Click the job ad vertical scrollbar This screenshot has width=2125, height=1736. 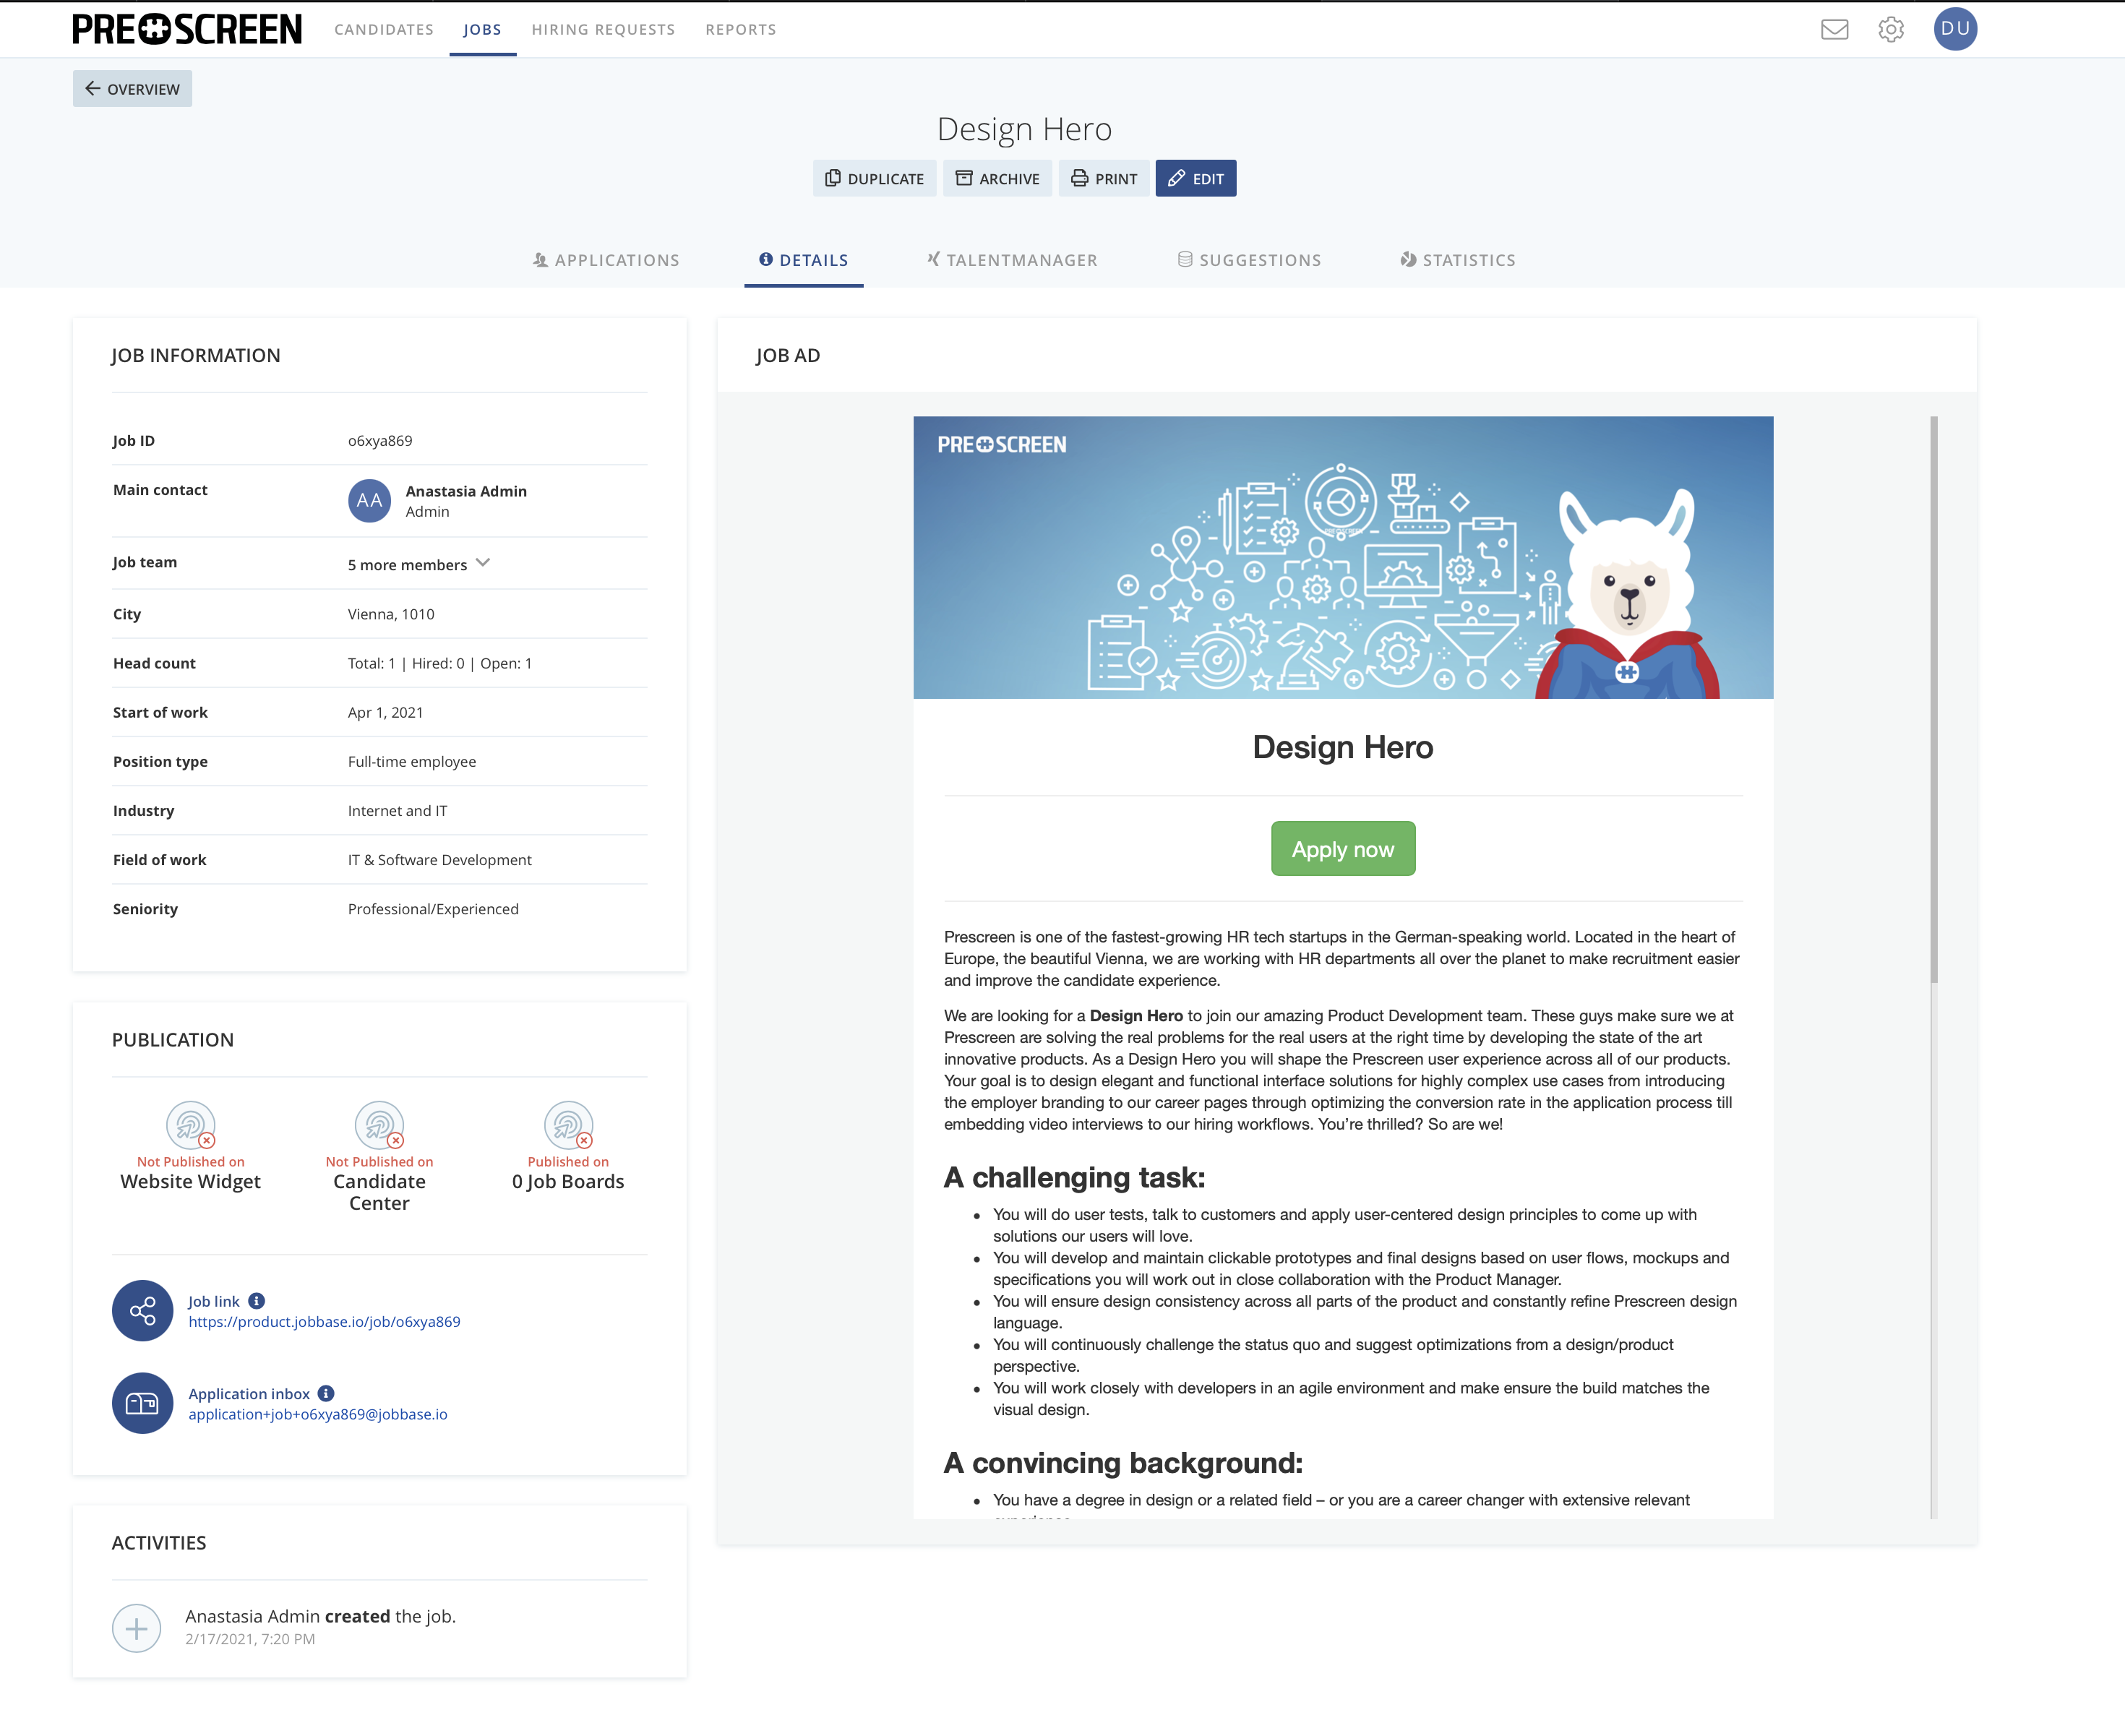(1933, 700)
